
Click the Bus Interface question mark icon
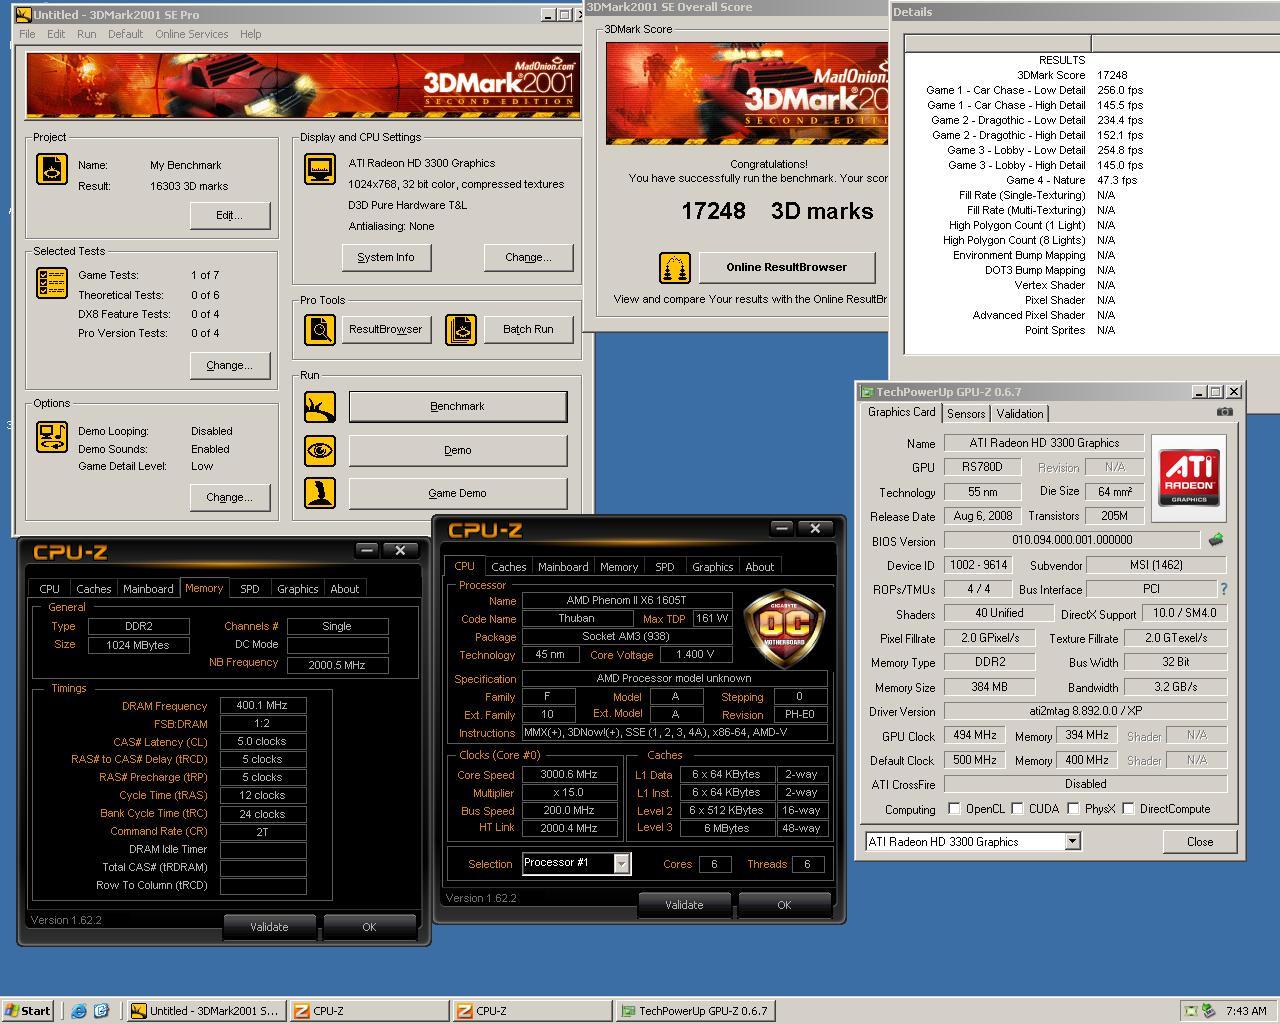coord(1224,589)
